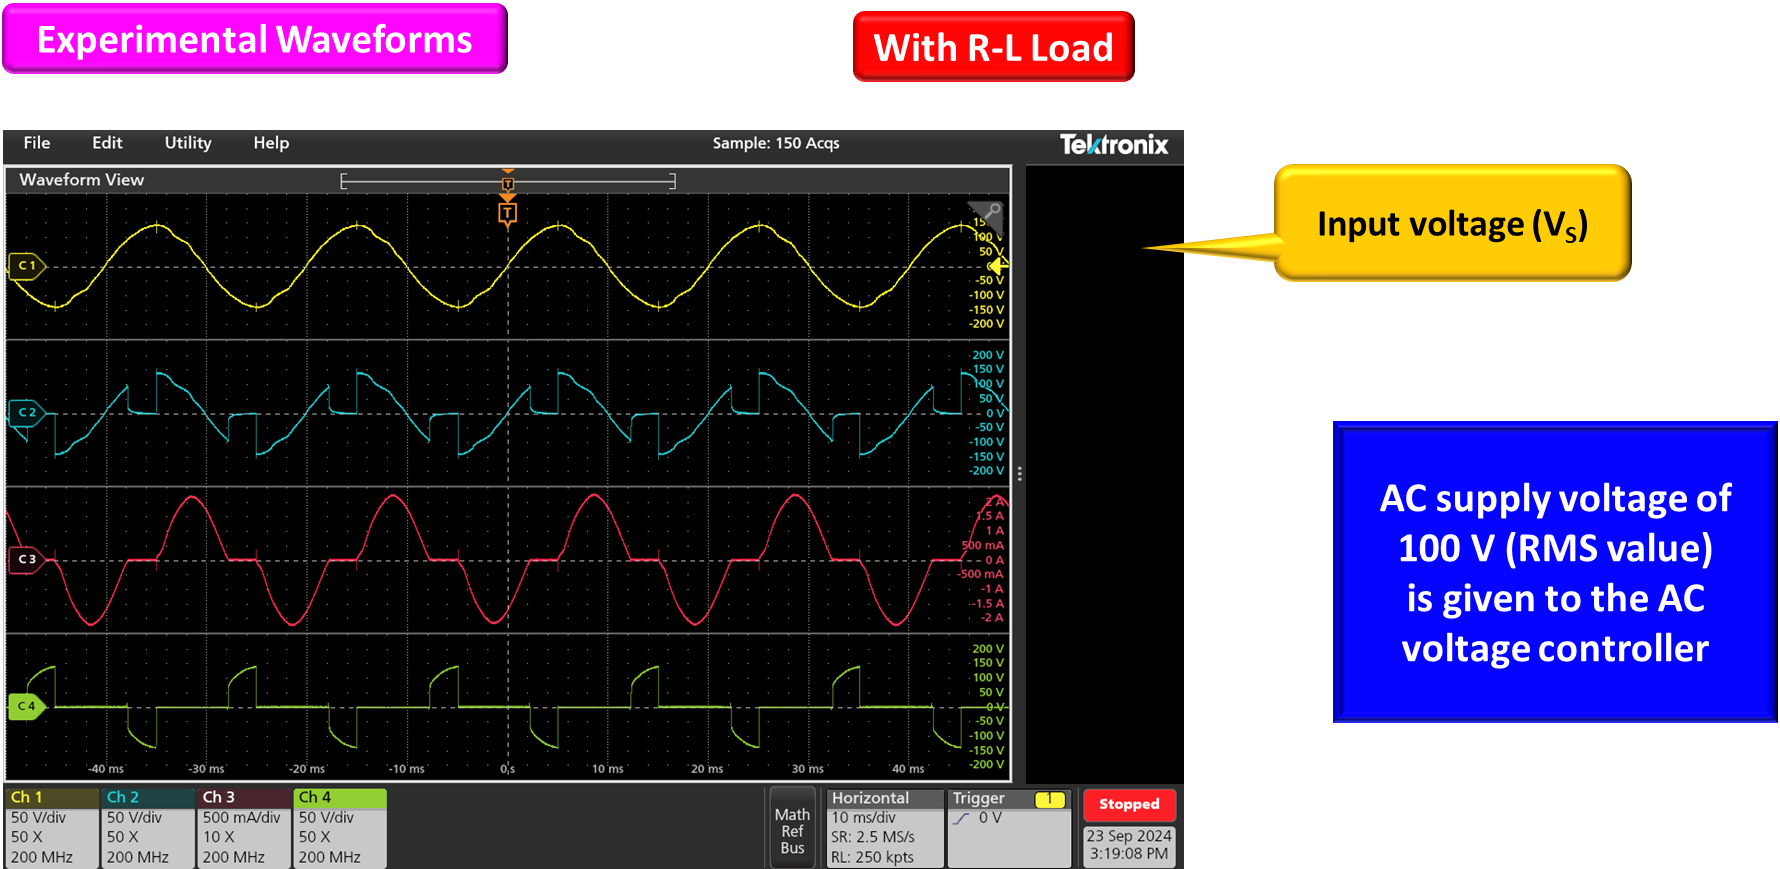
Task: Open the Horizontal settings badge
Action: (x=885, y=828)
